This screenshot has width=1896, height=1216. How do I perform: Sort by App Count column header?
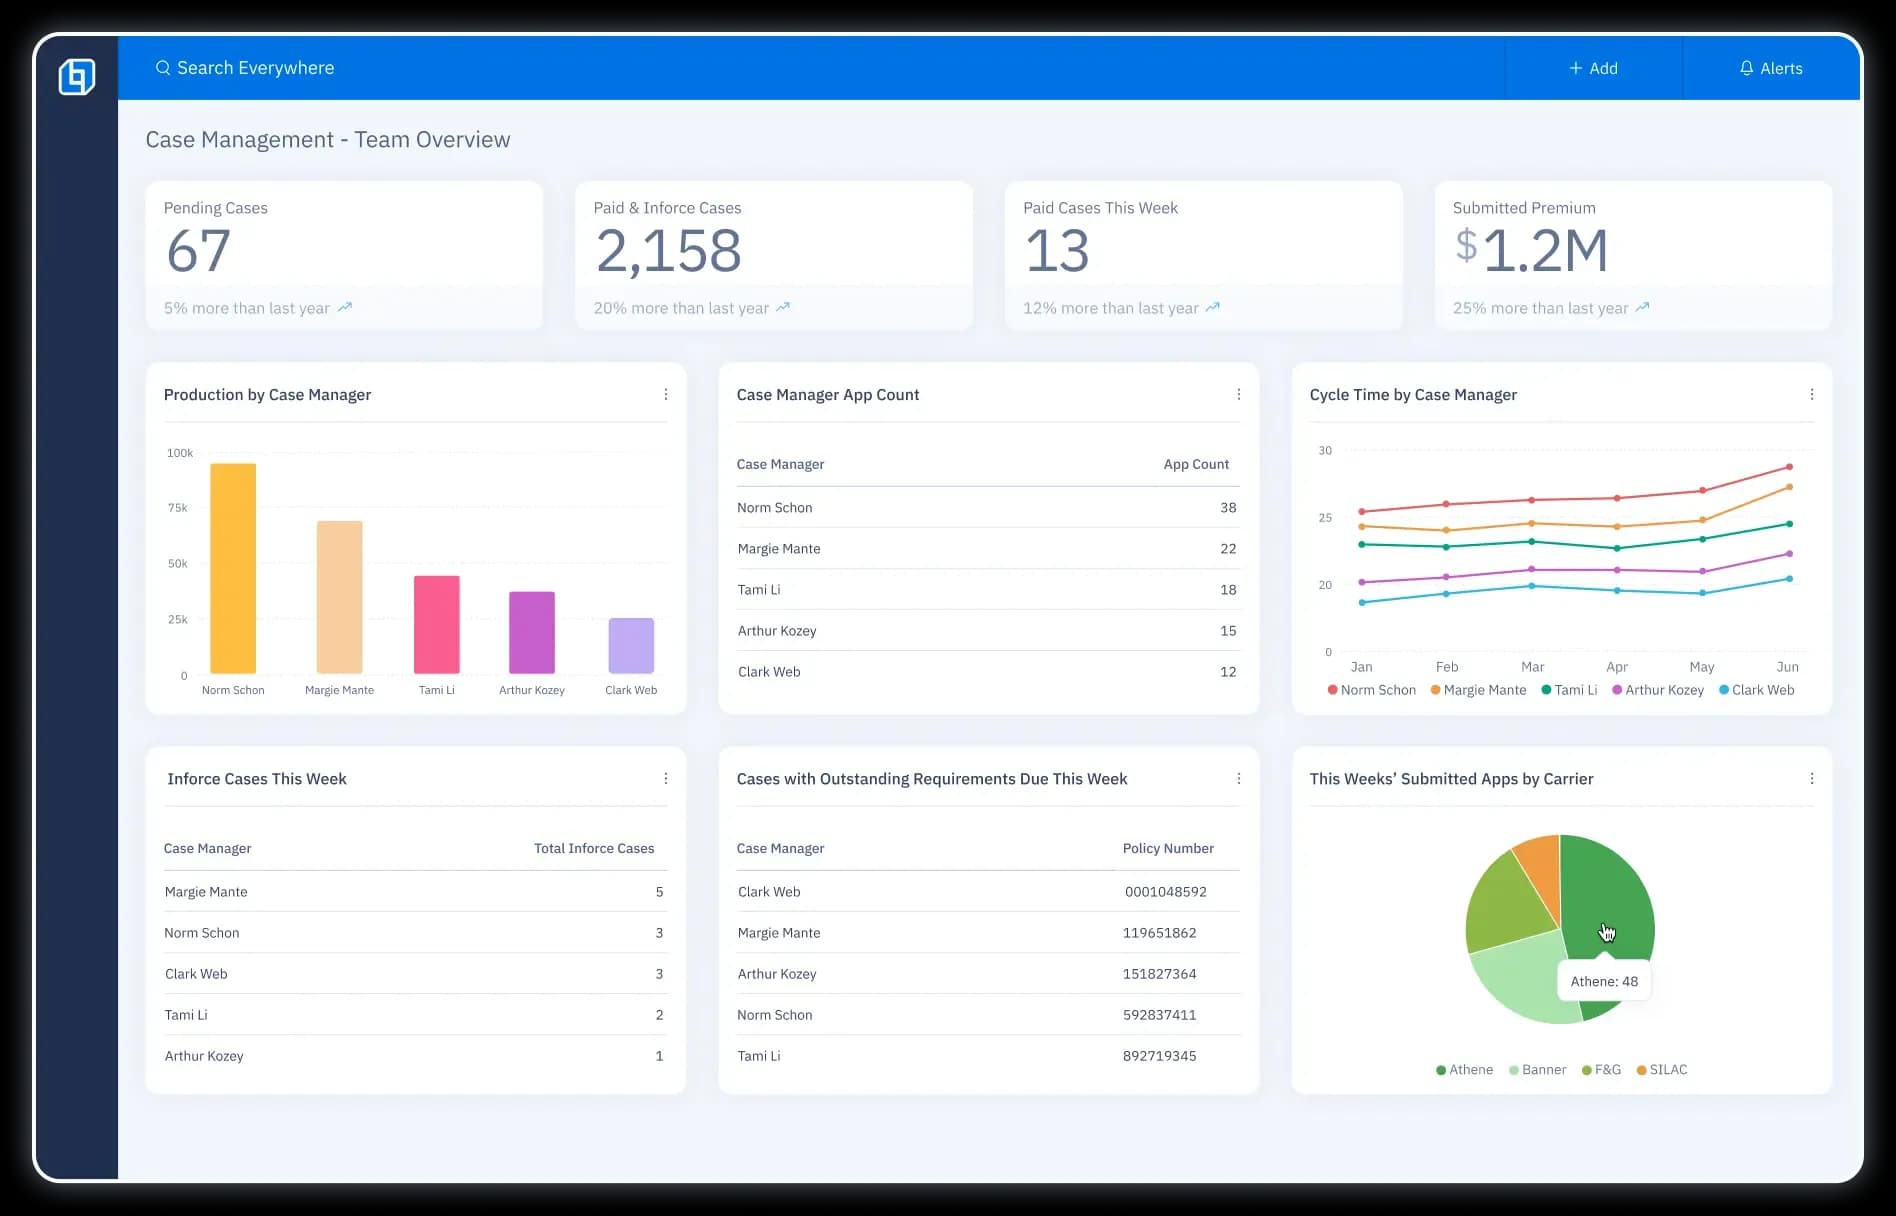(1196, 464)
